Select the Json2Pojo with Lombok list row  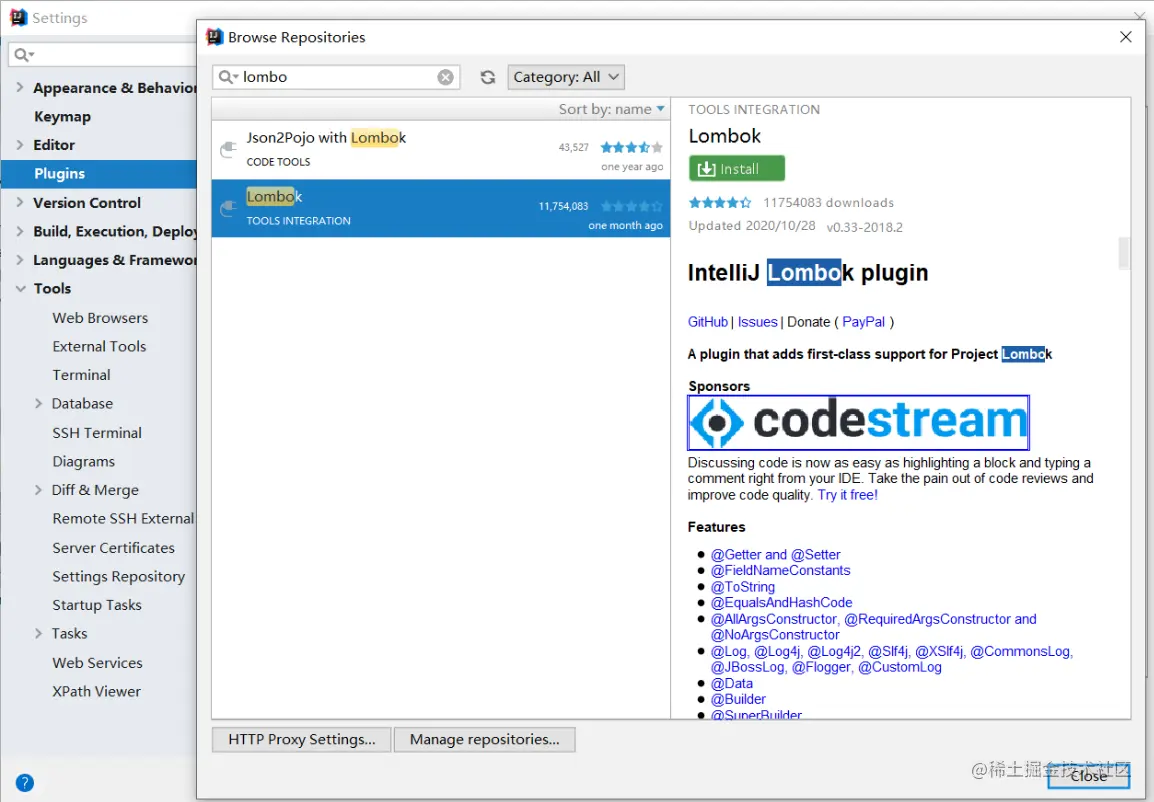(441, 150)
